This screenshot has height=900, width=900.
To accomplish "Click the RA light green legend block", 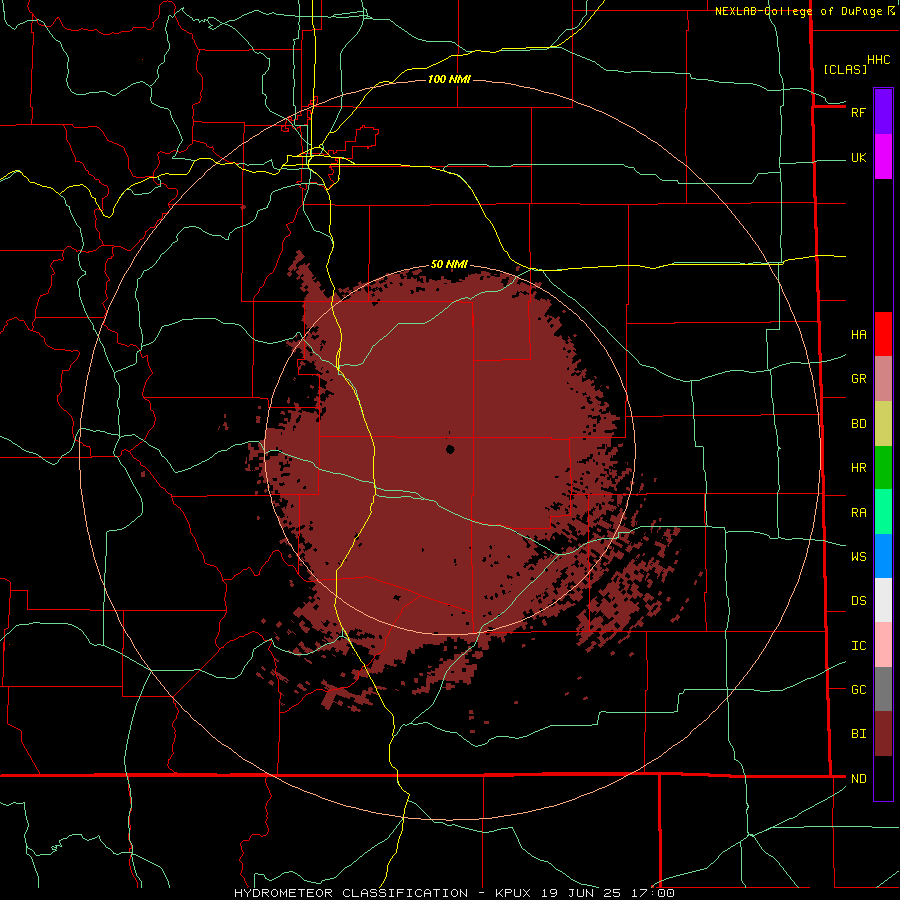I will tap(883, 512).
